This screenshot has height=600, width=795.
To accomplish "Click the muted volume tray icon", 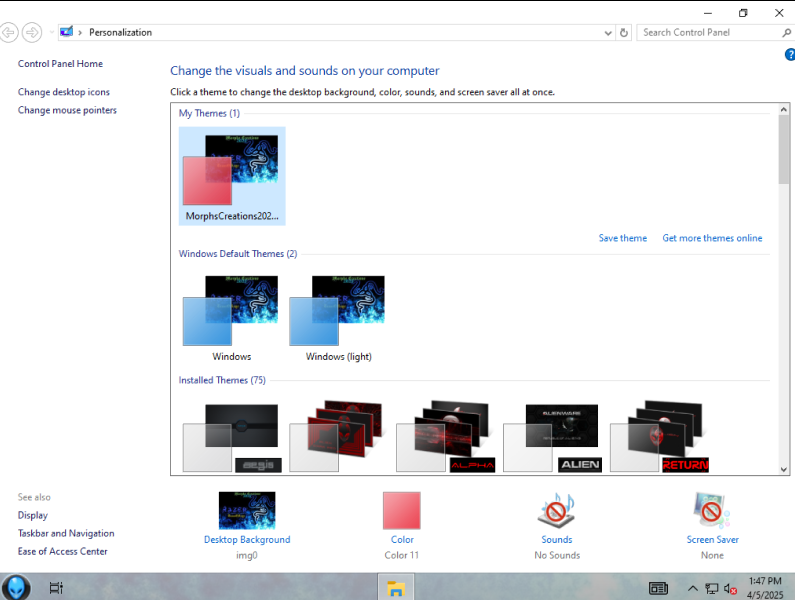I will [x=730, y=588].
